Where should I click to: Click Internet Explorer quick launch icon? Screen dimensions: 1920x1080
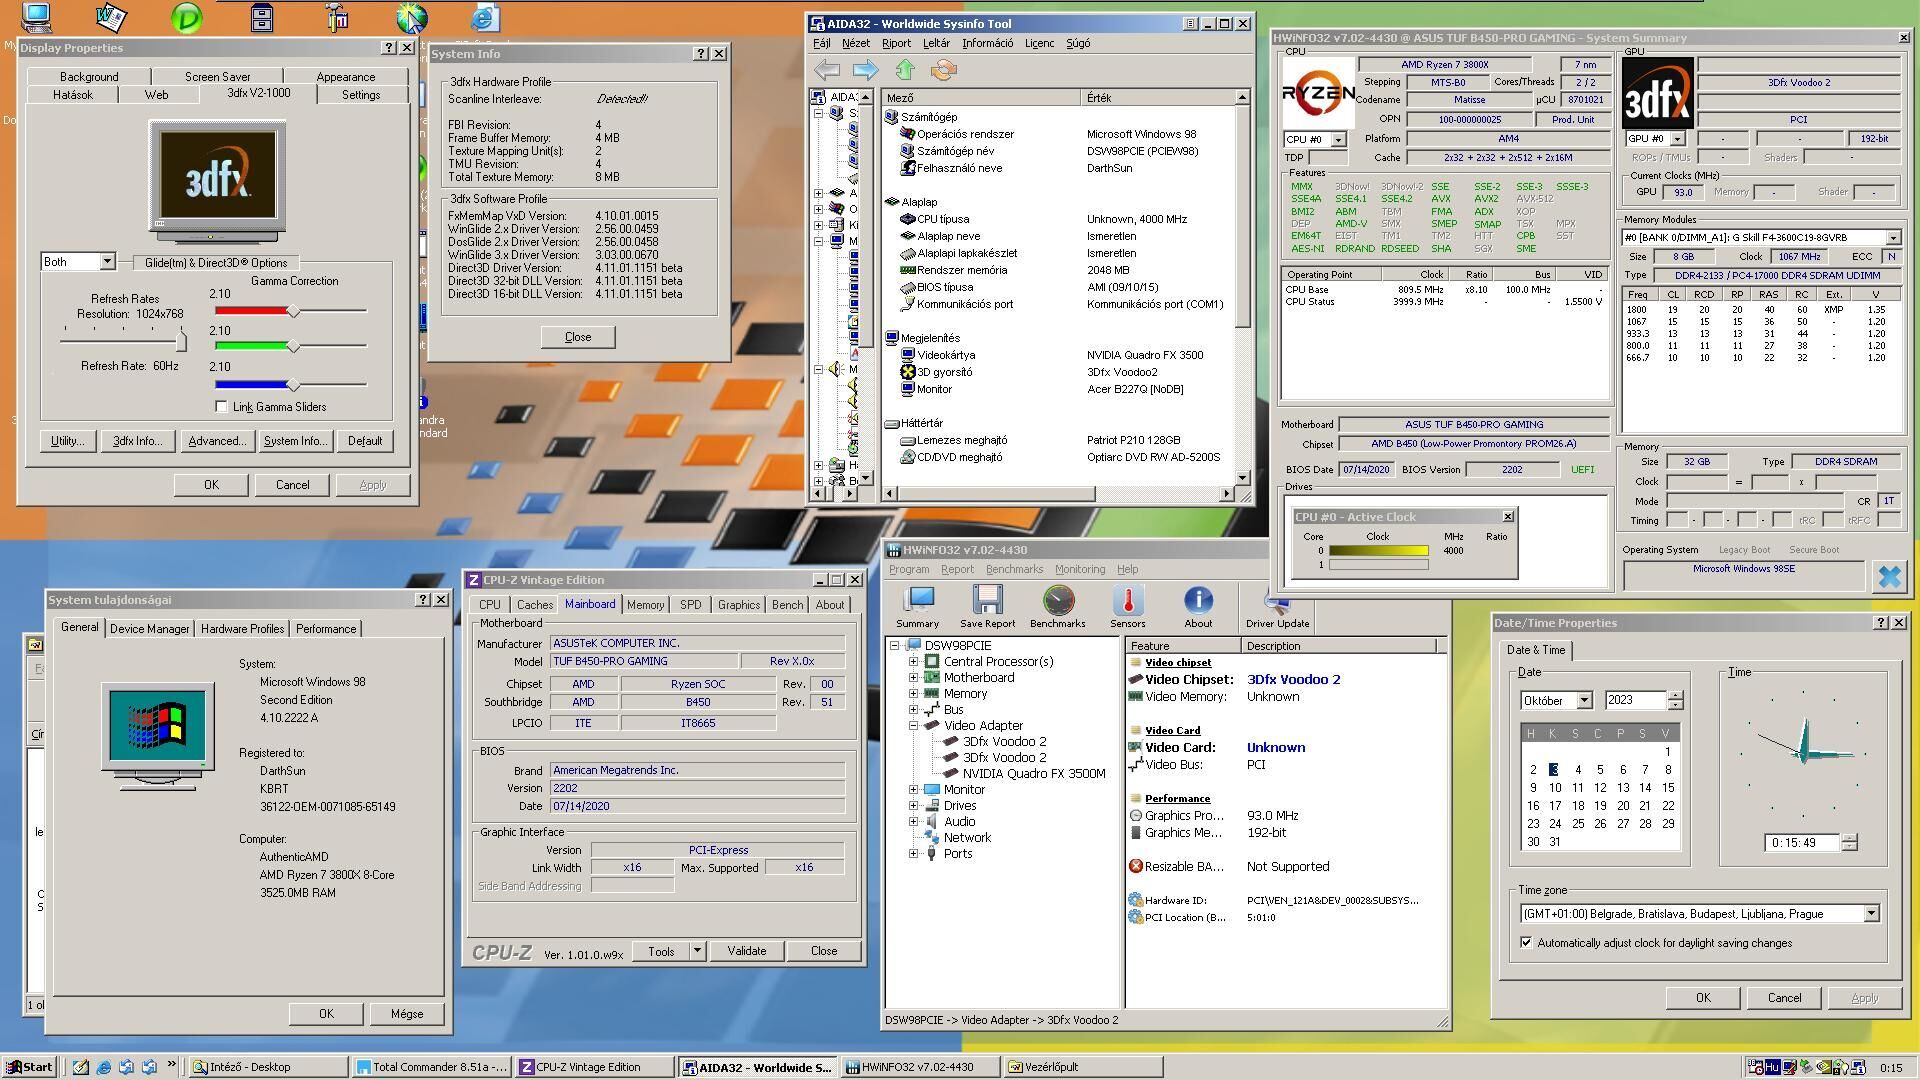tap(103, 1067)
